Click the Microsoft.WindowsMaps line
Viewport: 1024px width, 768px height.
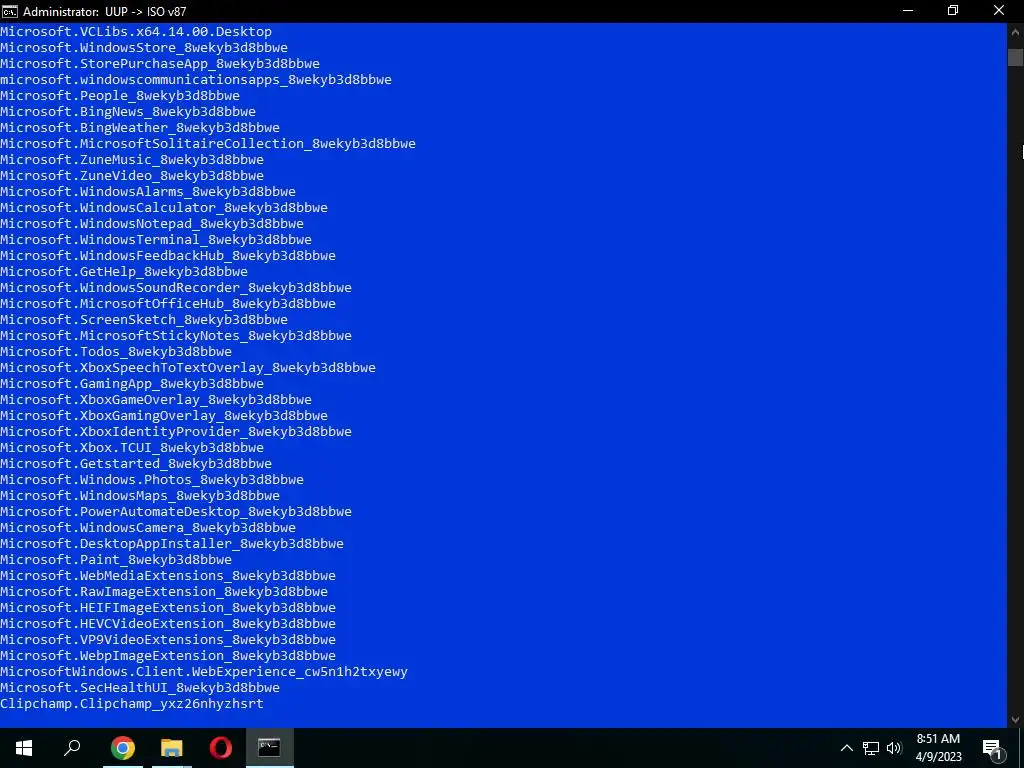click(140, 496)
